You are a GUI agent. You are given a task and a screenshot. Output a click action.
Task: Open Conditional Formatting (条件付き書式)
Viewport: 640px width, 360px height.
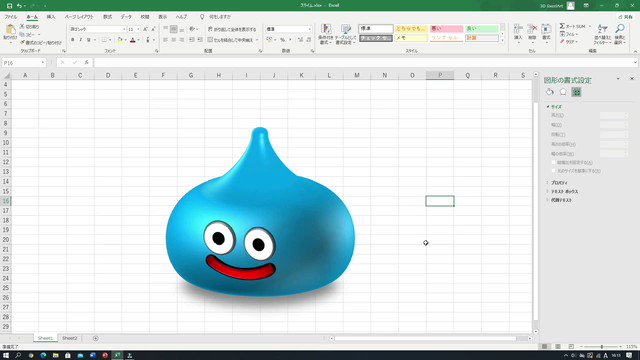[326, 34]
